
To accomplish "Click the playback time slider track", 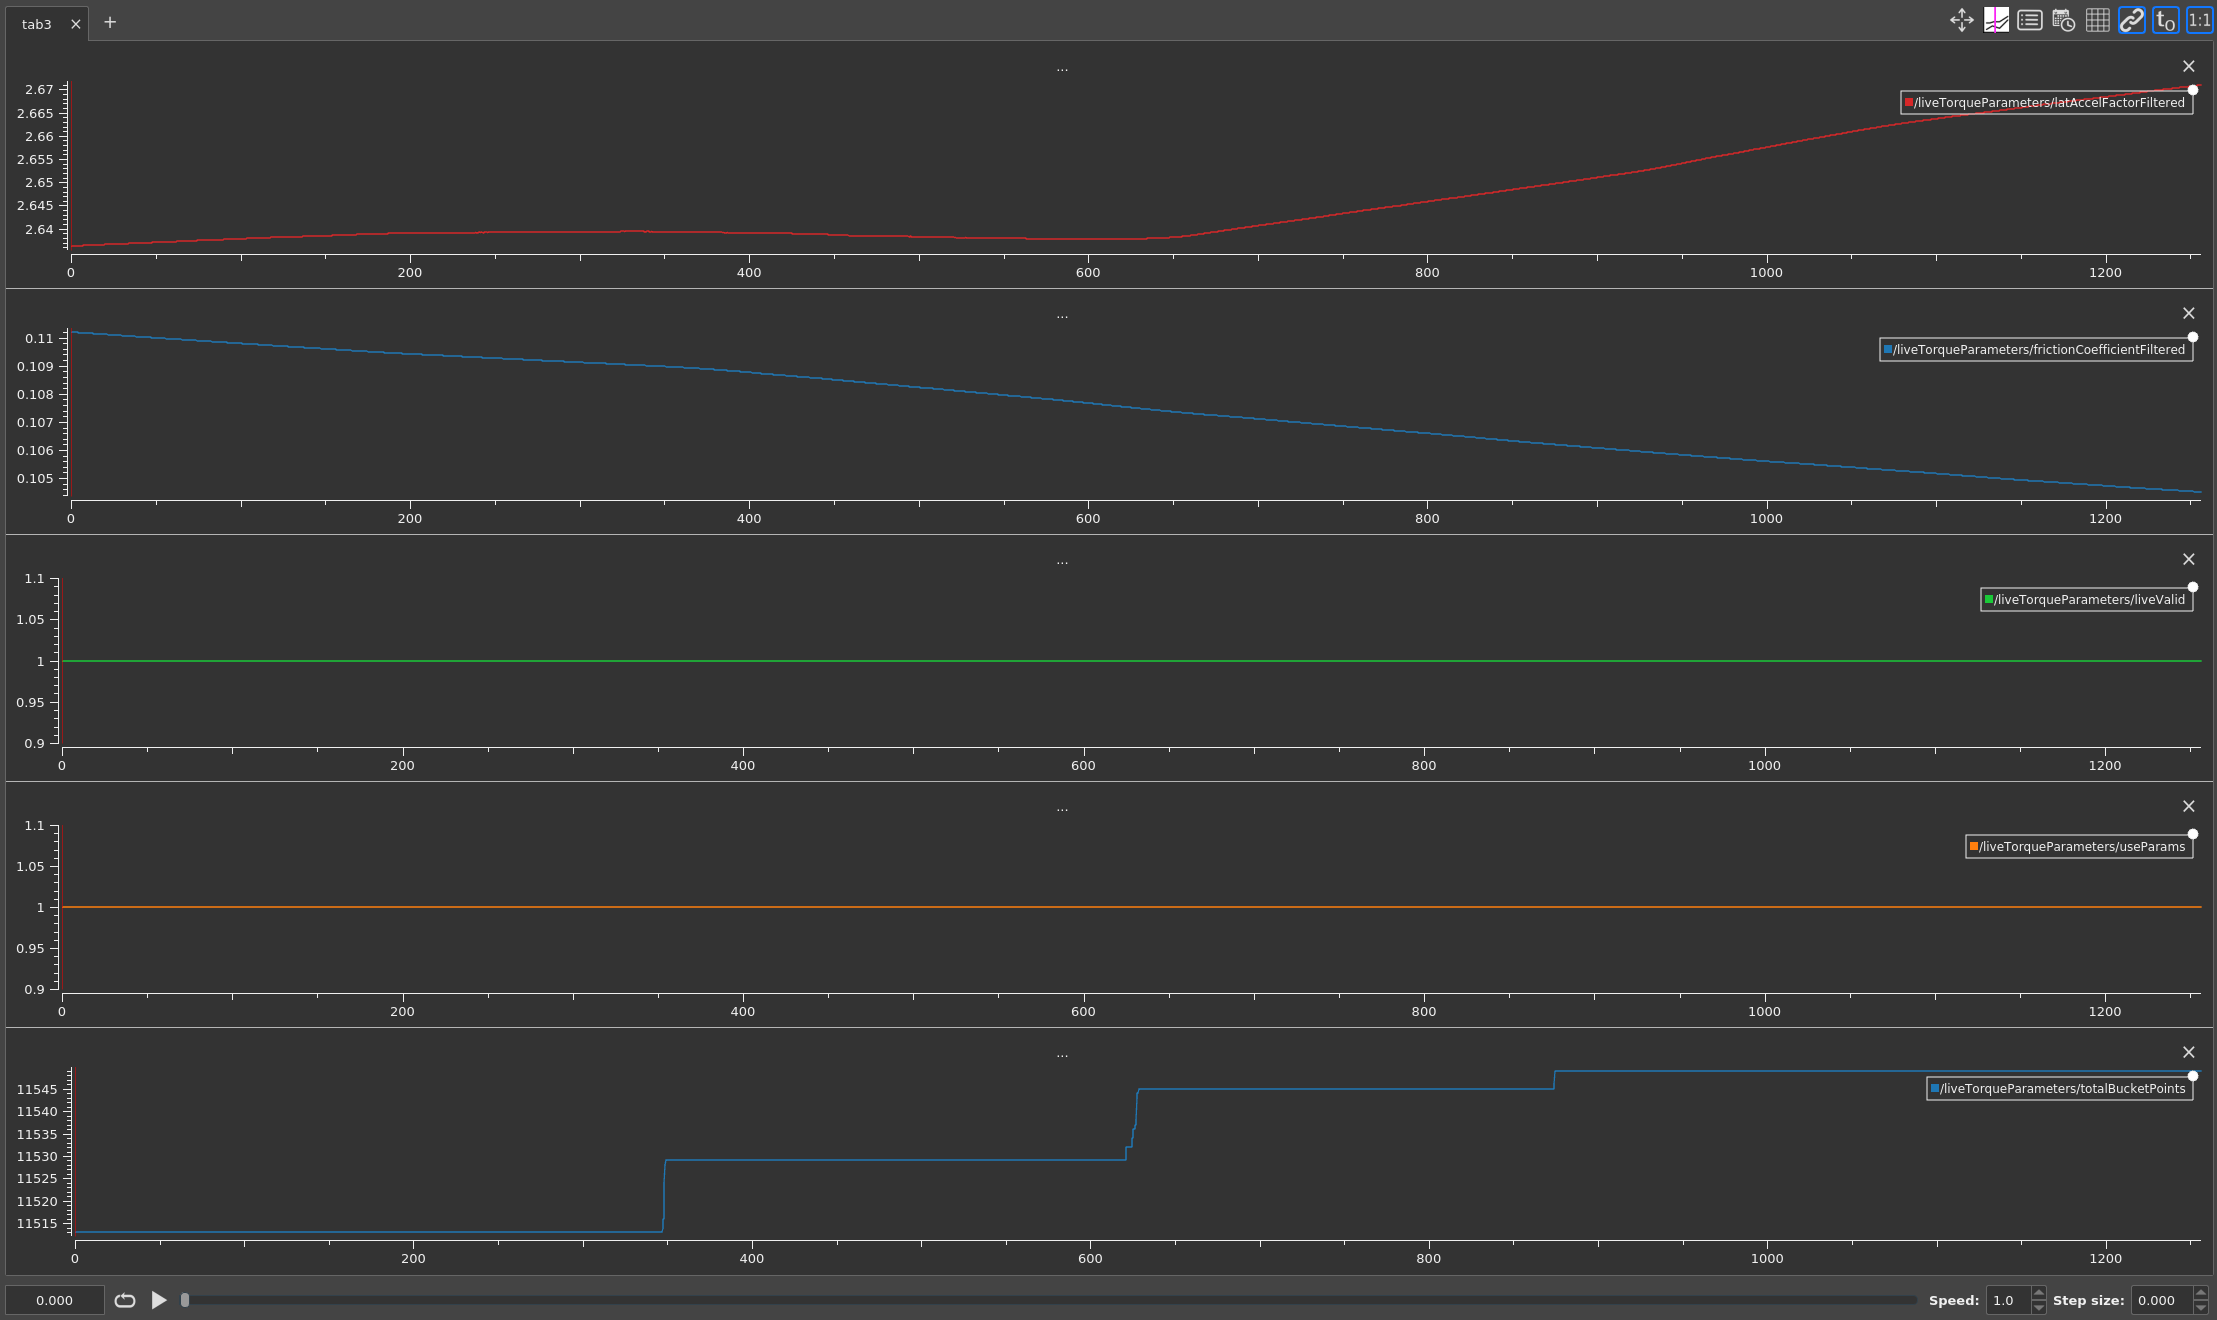I will (1050, 1300).
